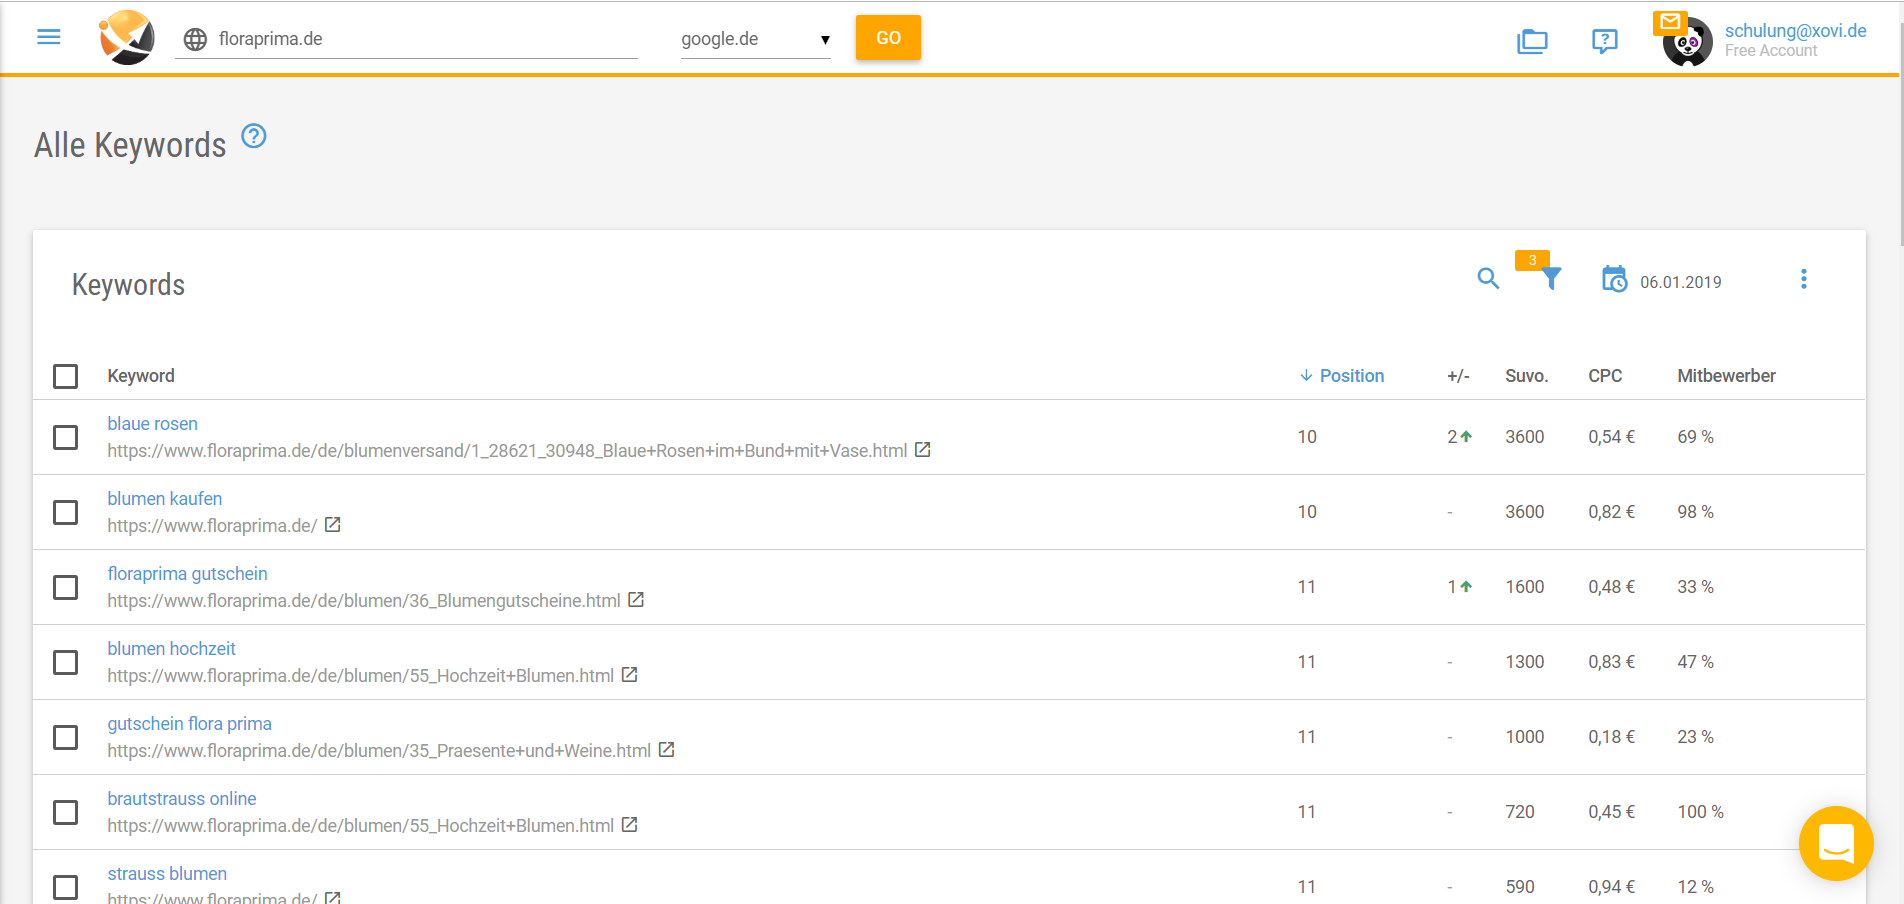Click the orange mail notification icon
This screenshot has height=904, width=1904.
1670,21
